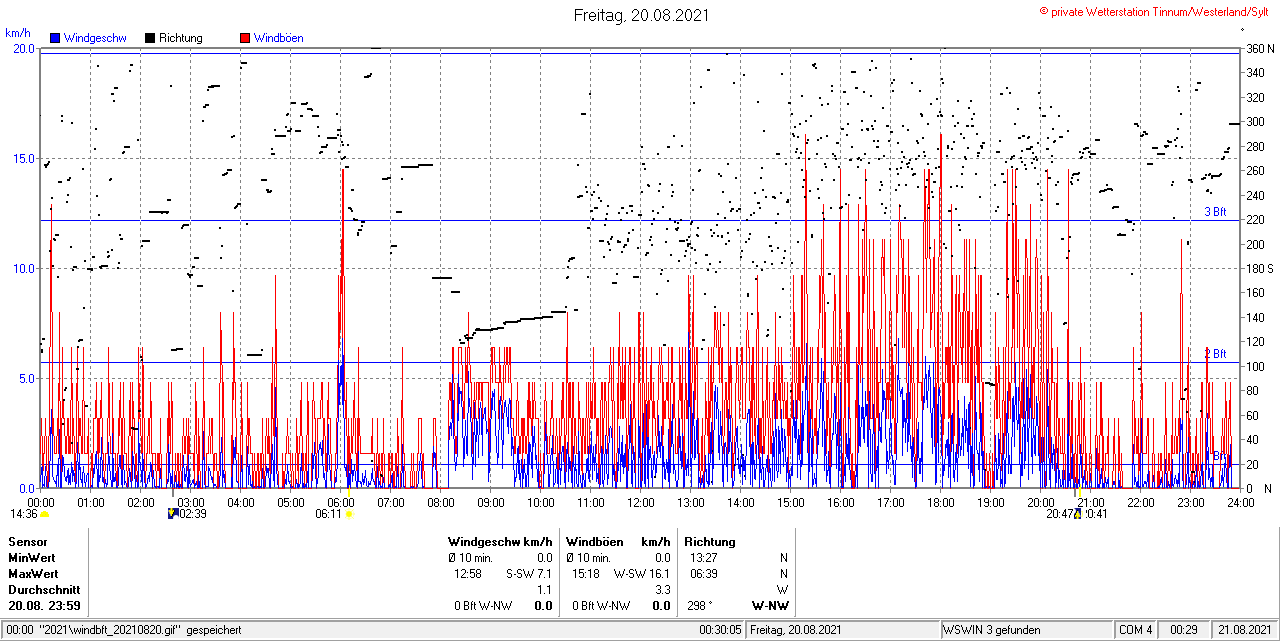Click the km/h unit label above left axis
The image size is (1280, 641).
click(x=19, y=33)
